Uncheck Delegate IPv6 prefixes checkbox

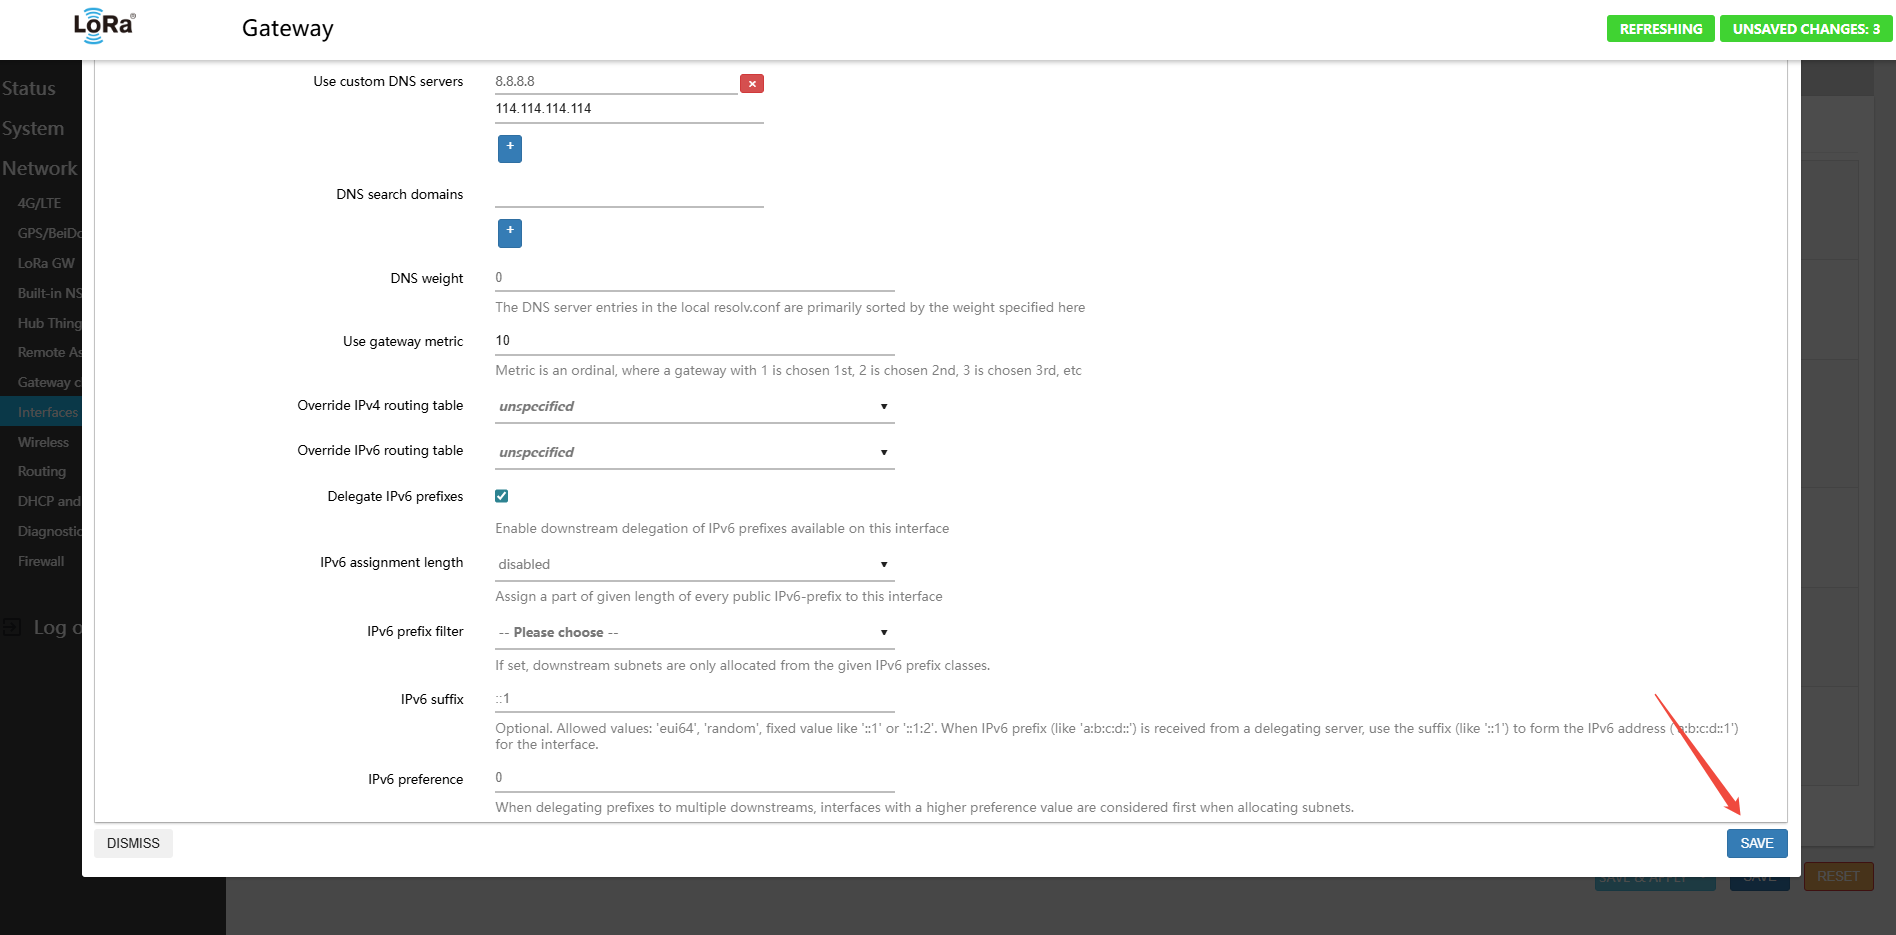[x=502, y=496]
